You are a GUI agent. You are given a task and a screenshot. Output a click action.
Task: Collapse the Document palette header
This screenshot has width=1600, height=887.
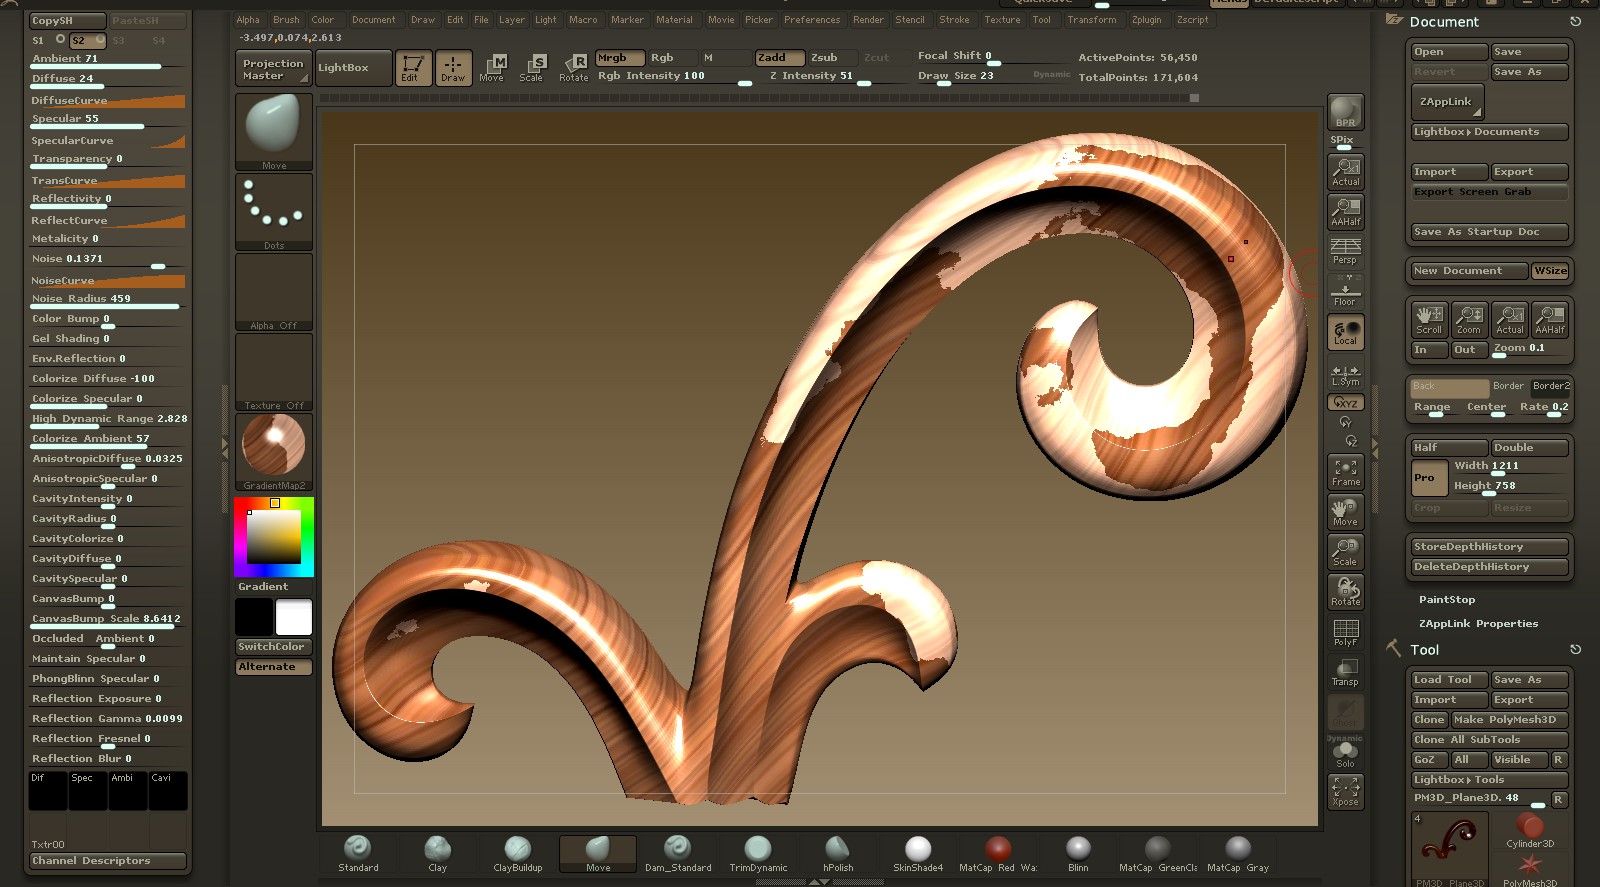coord(1444,22)
